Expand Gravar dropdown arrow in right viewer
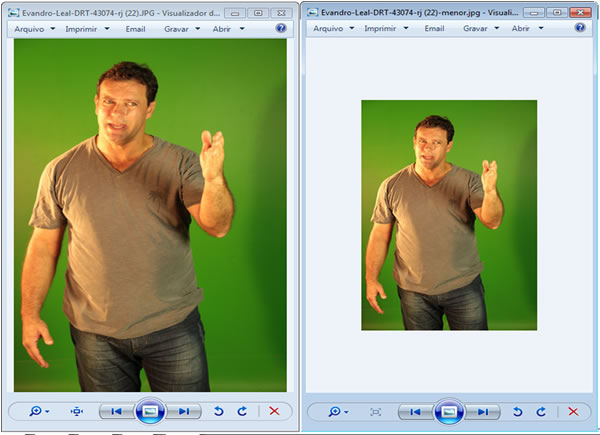This screenshot has height=435, width=600. click(x=497, y=28)
